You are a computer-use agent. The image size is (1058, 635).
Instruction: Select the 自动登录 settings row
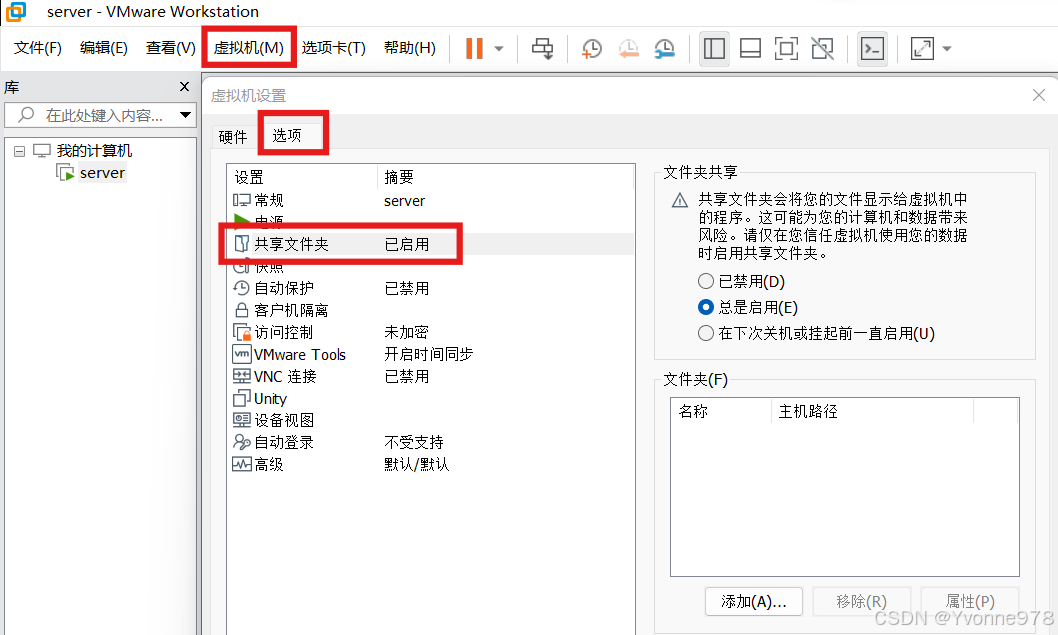(430, 442)
